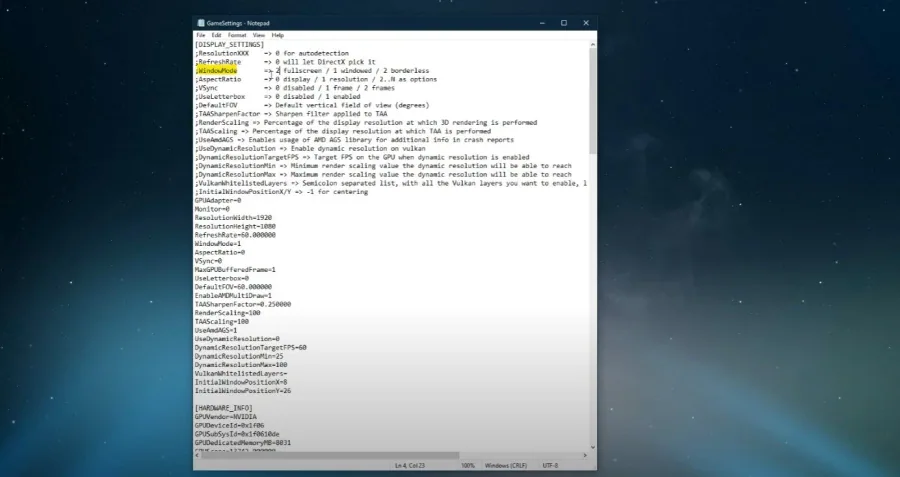This screenshot has width=900, height=477.
Task: Open the File menu
Action: point(200,35)
